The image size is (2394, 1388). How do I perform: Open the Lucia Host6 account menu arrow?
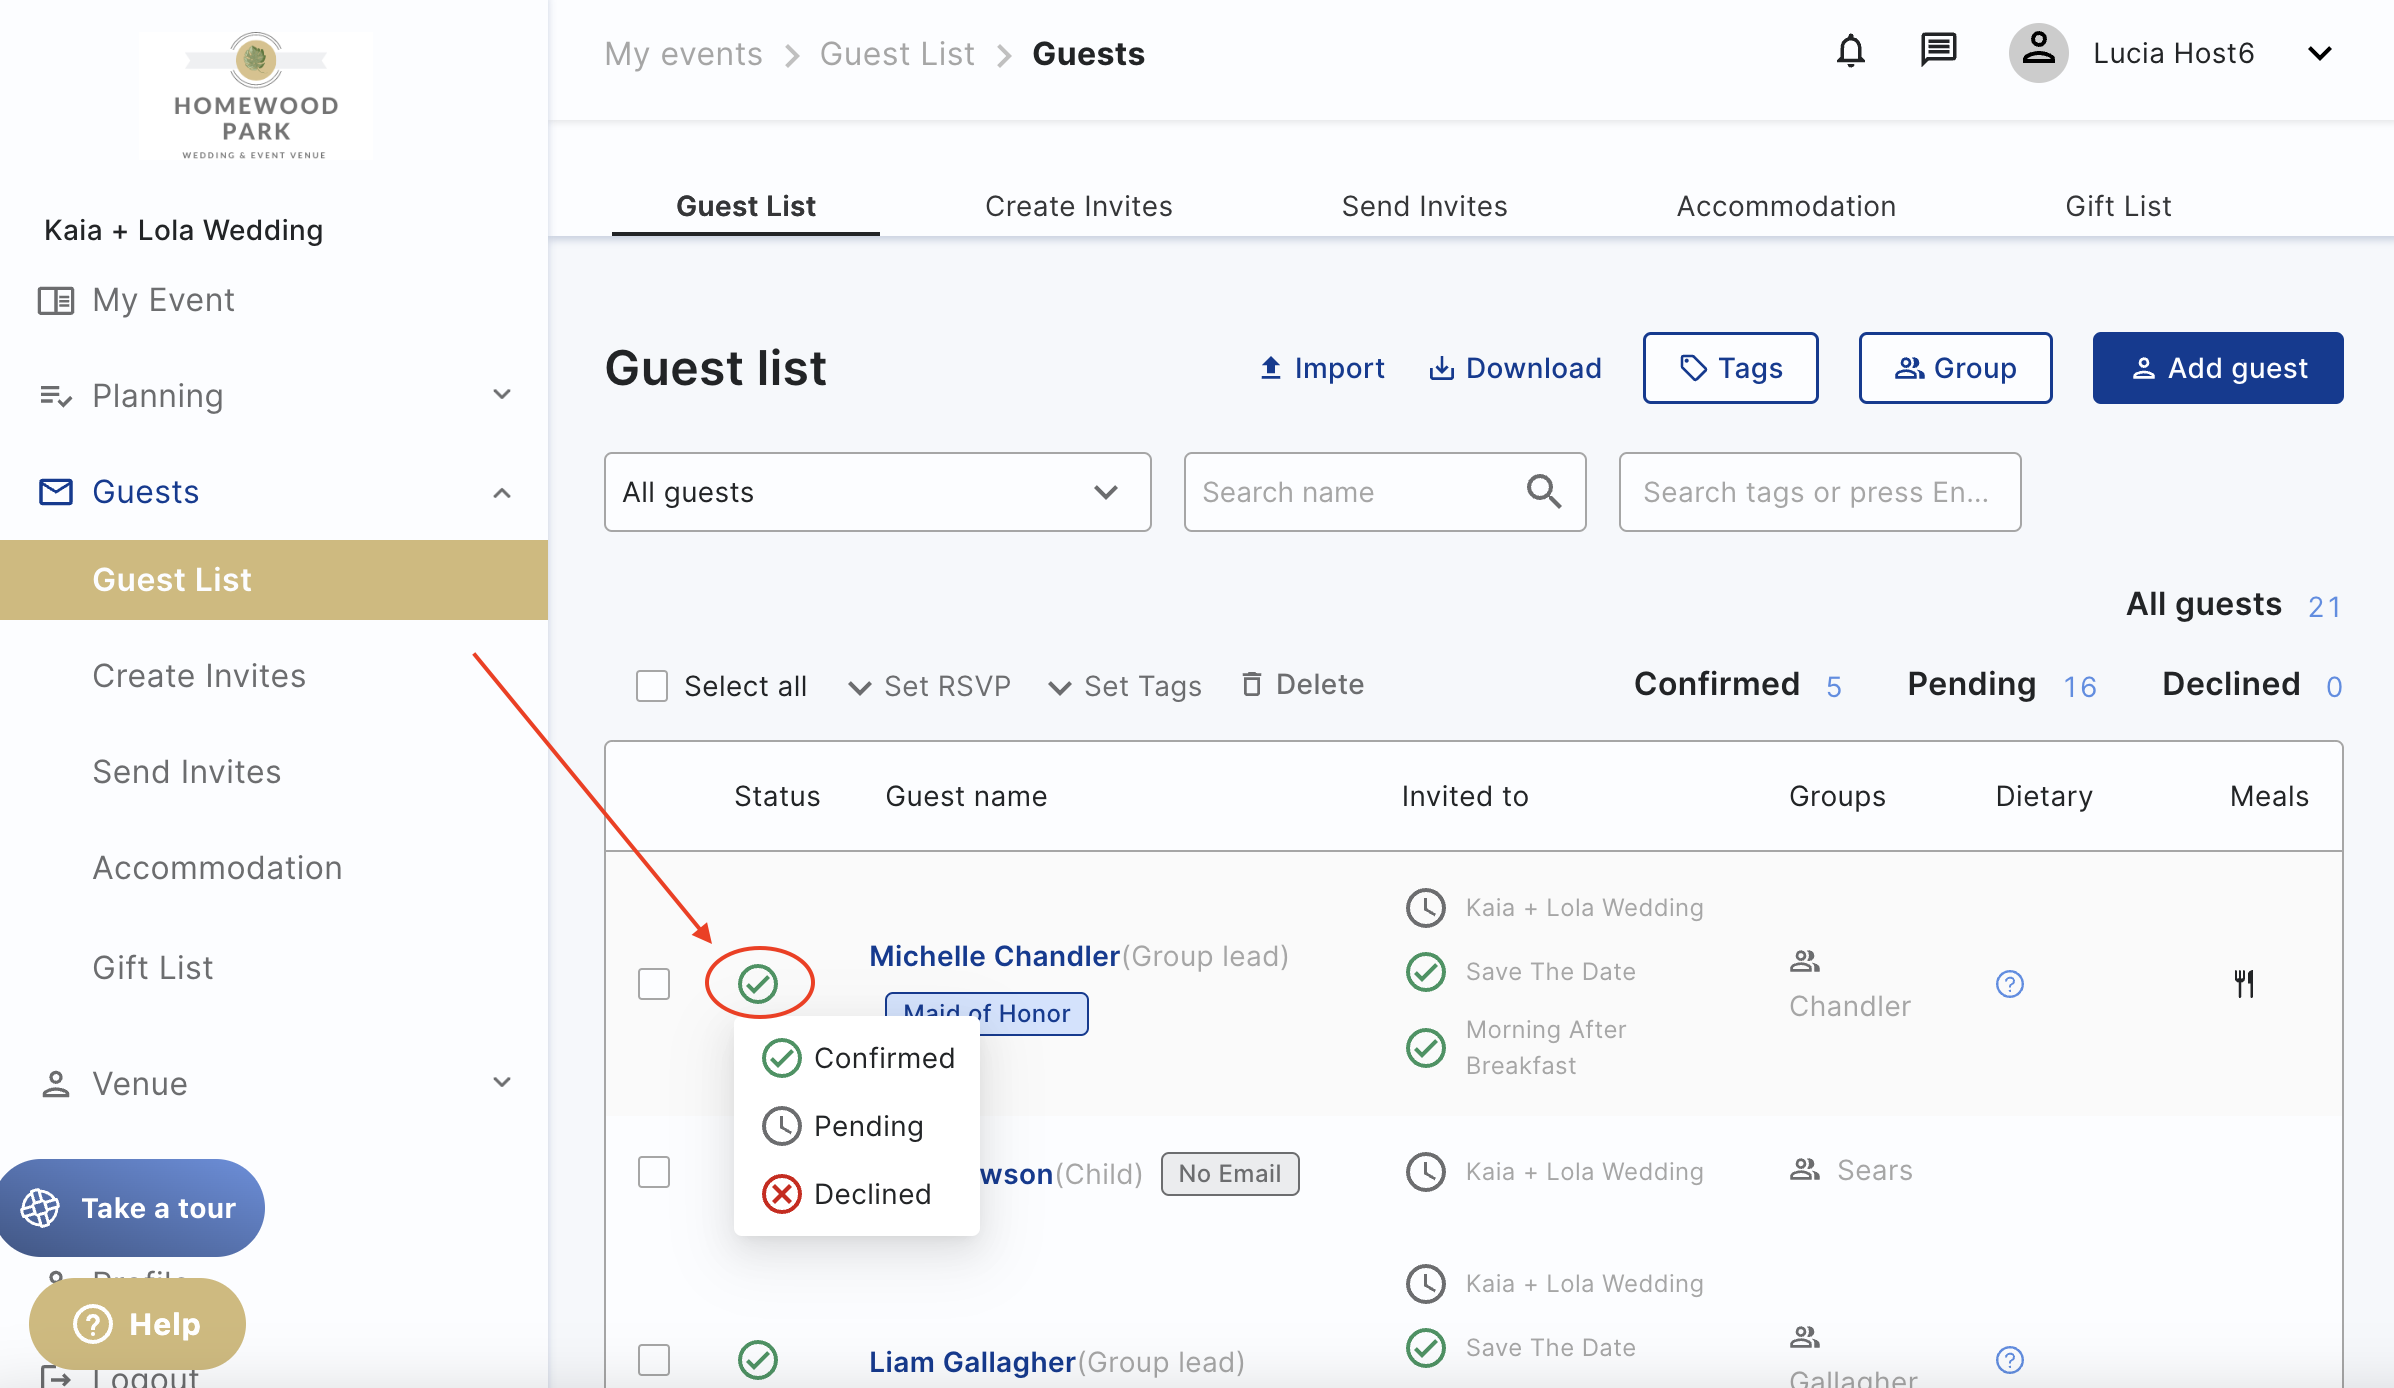pos(2320,53)
